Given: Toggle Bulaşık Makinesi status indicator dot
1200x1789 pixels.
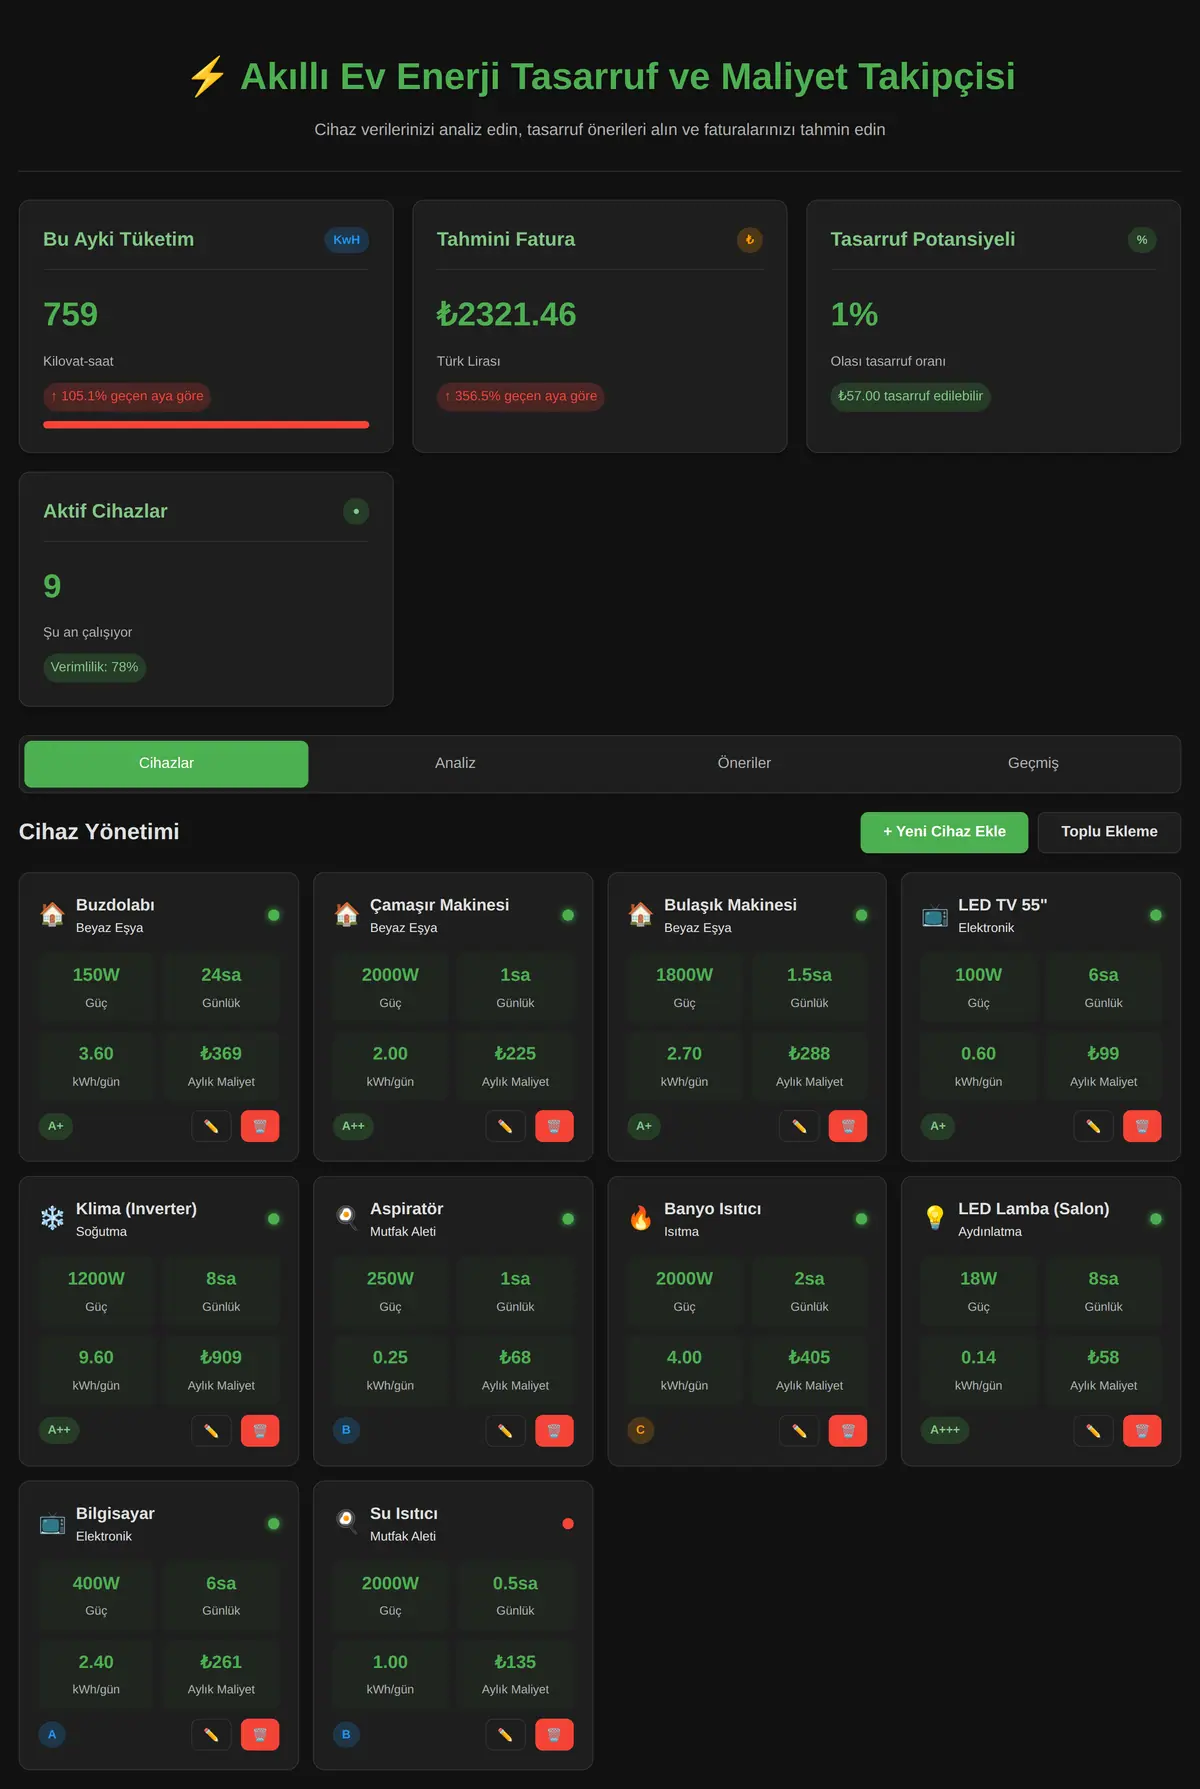Looking at the screenshot, I should [861, 915].
